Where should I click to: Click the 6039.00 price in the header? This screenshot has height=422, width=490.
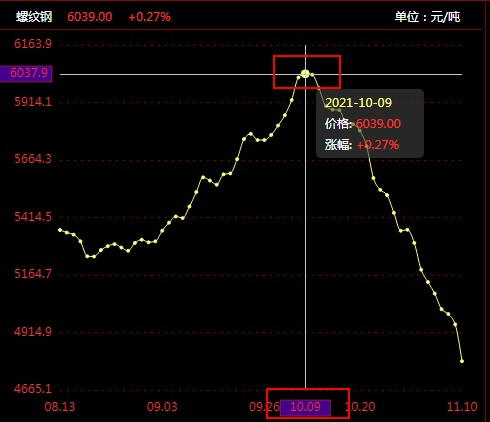[90, 17]
